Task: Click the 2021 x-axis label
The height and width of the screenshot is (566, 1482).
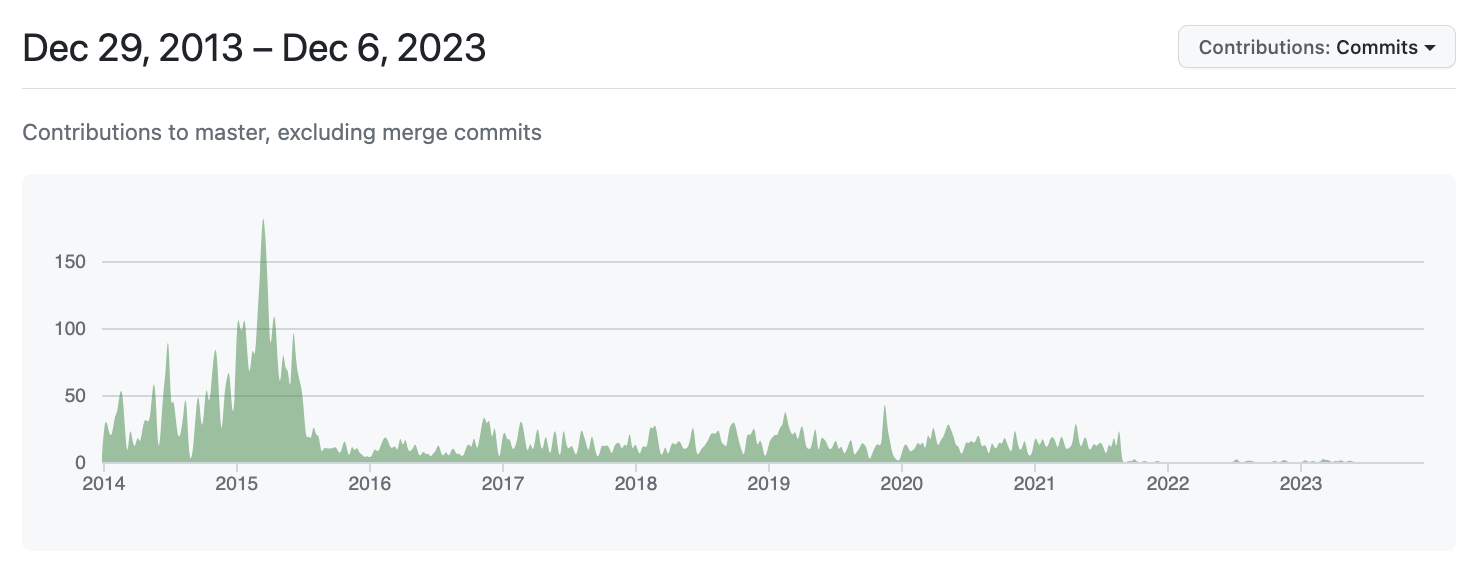Action: tap(1034, 484)
